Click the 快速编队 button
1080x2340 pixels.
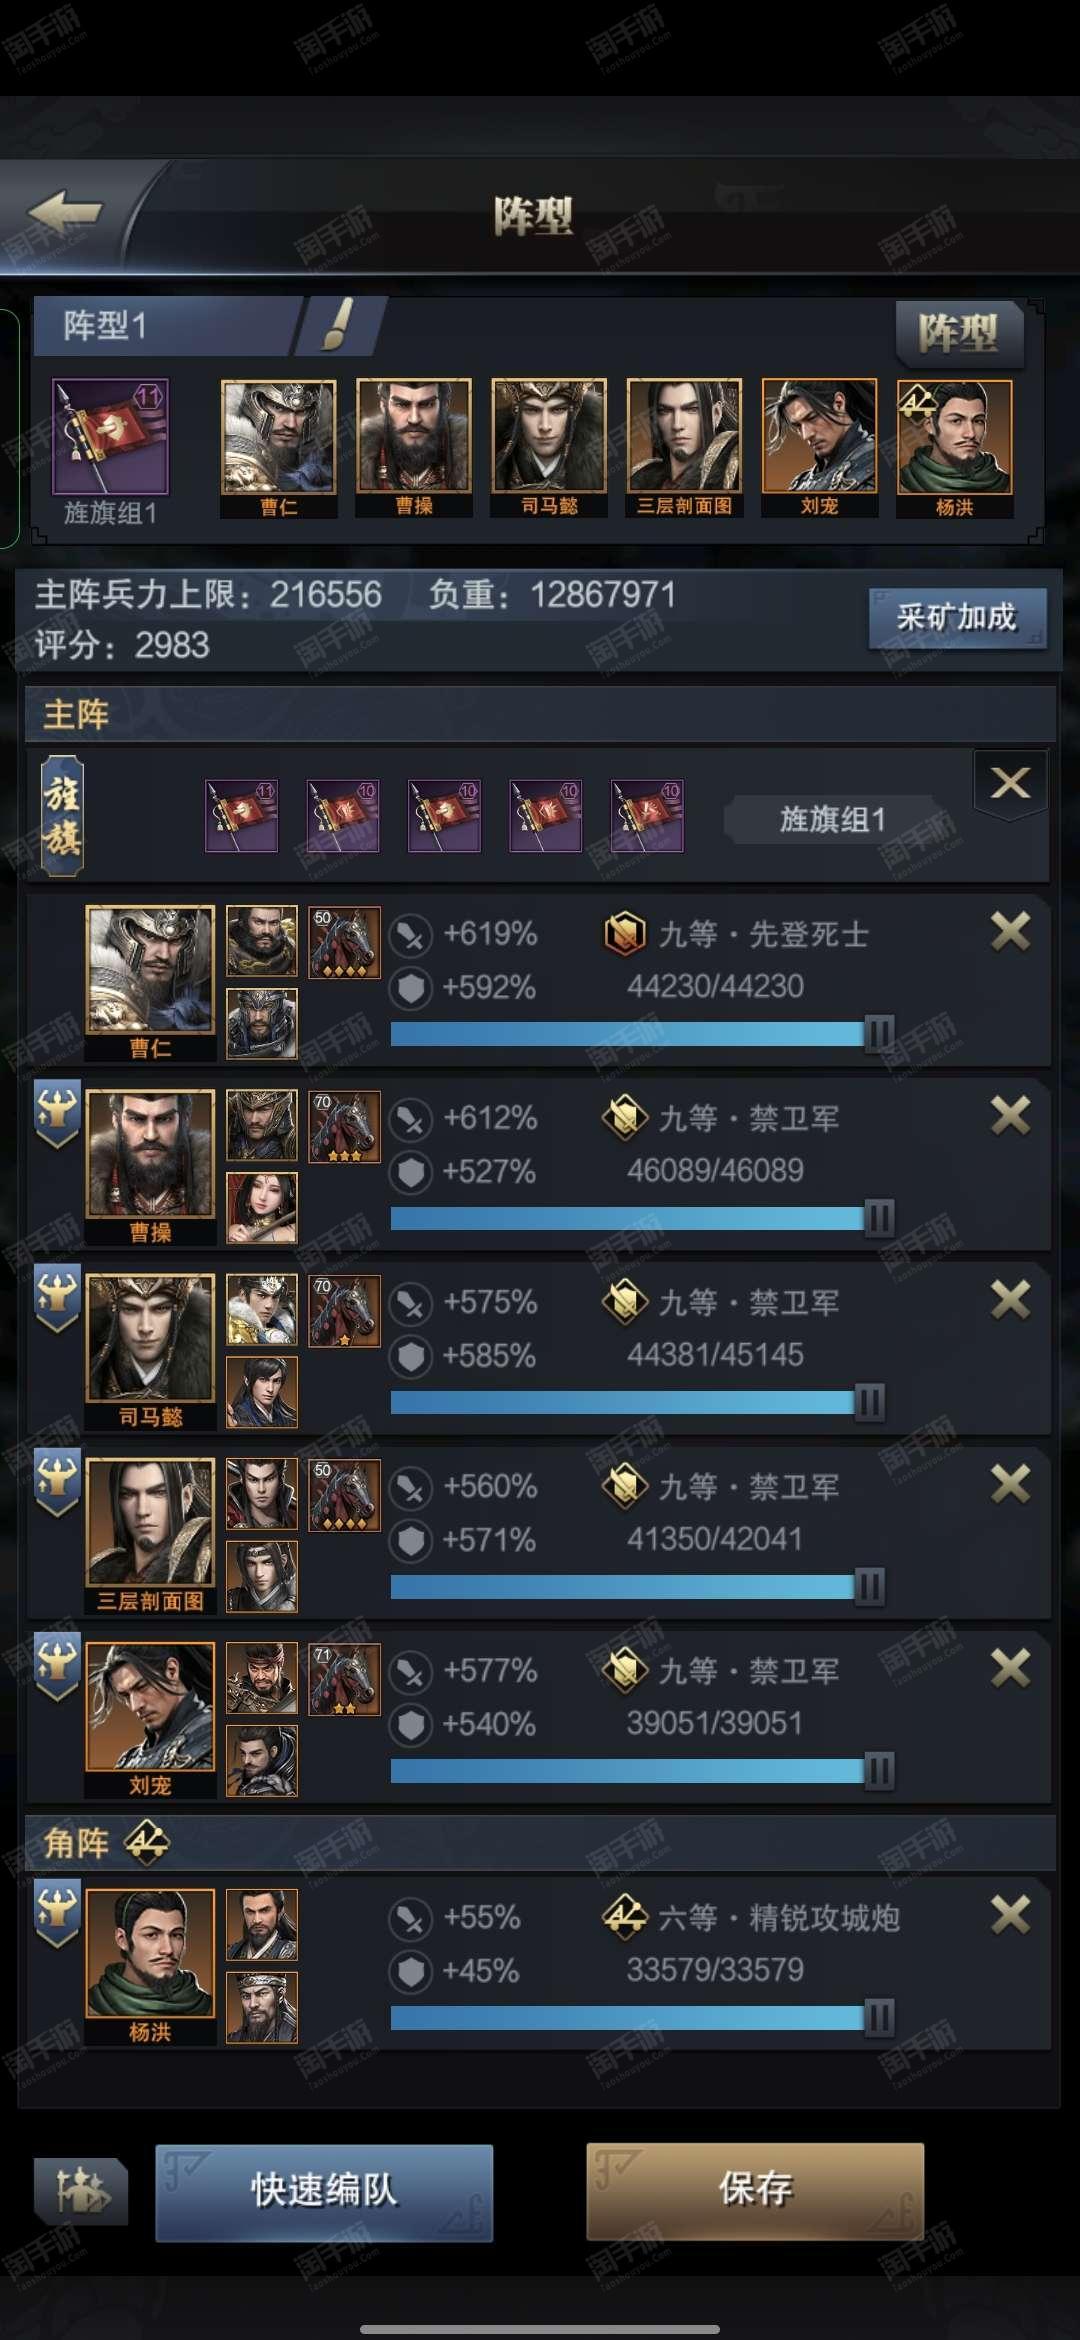(x=324, y=2192)
